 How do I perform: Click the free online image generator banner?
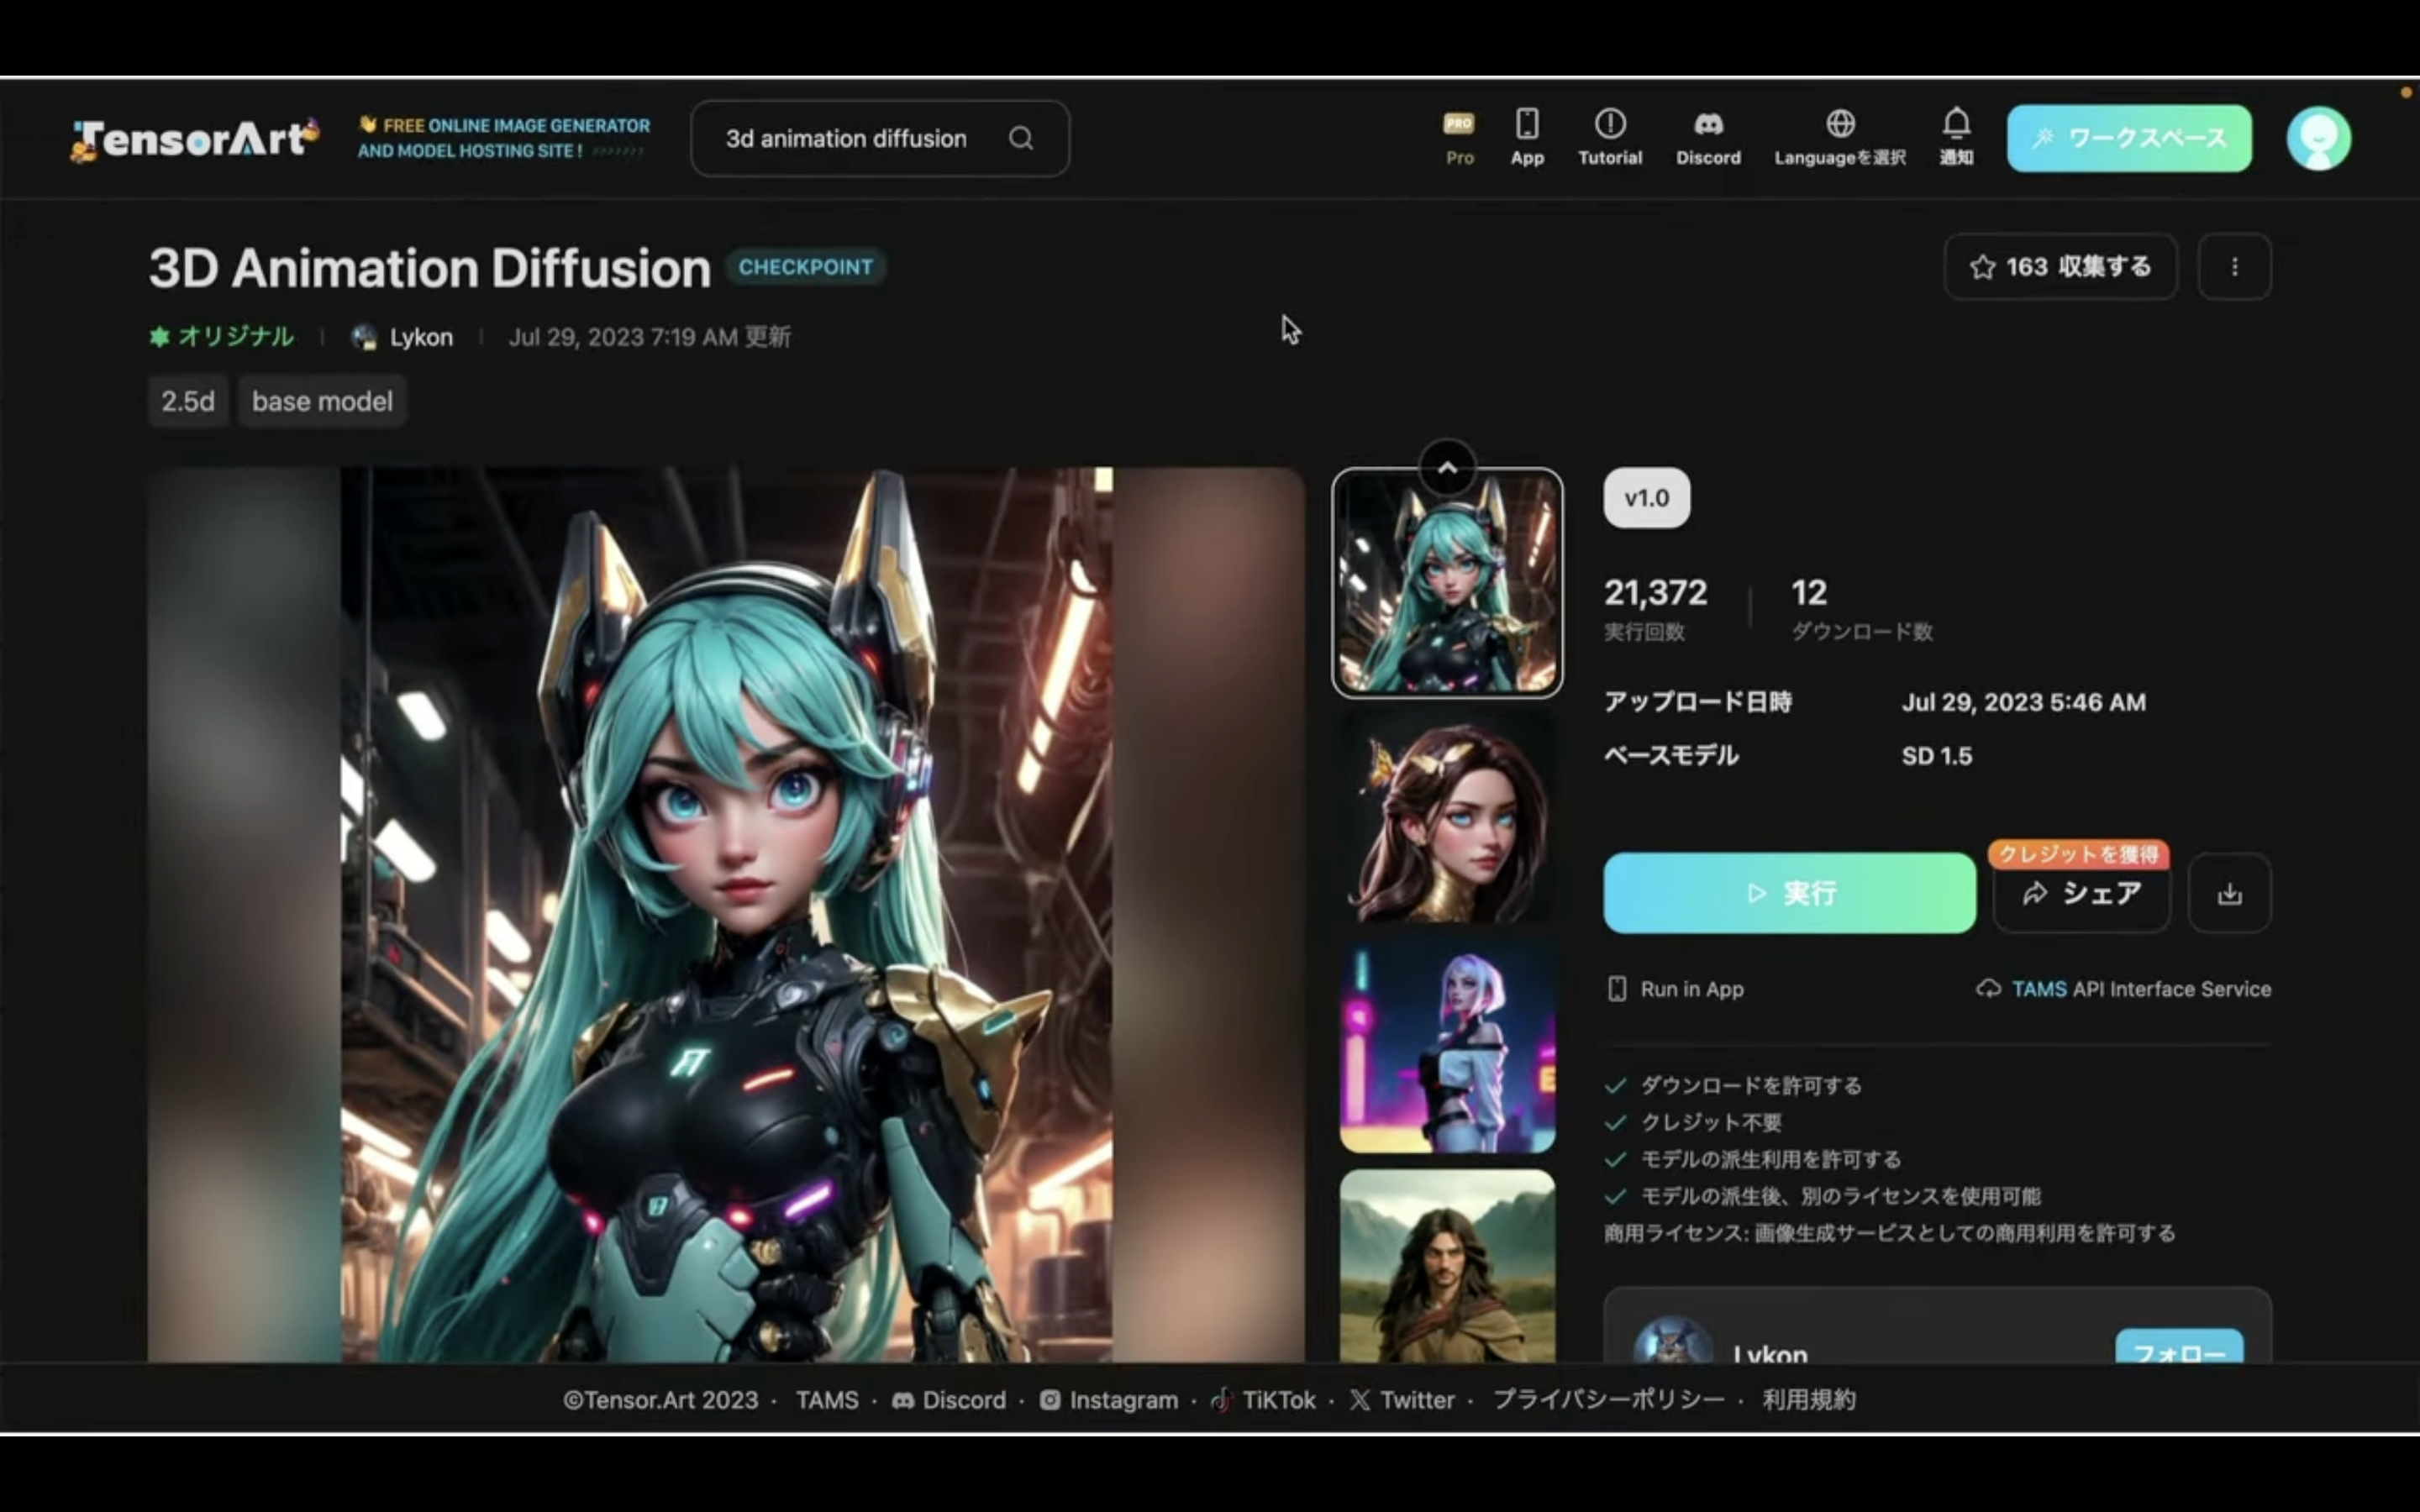click(x=504, y=138)
